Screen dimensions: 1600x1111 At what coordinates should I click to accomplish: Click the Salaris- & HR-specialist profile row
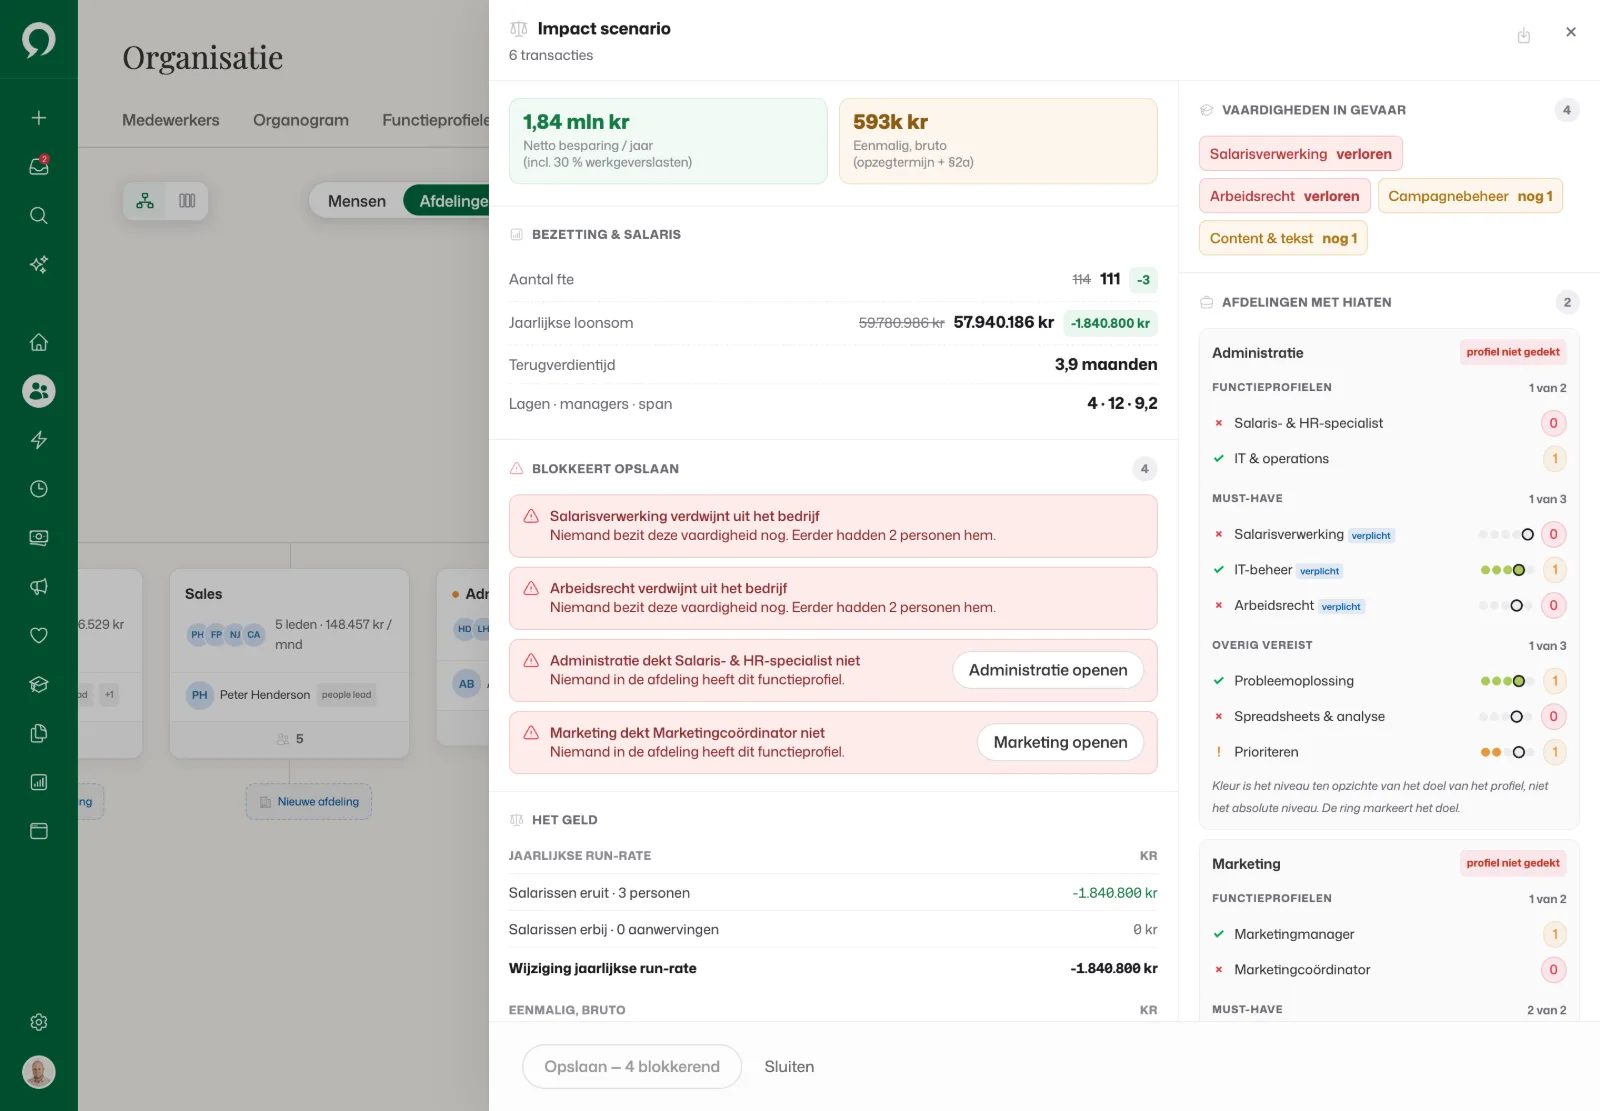[1389, 423]
